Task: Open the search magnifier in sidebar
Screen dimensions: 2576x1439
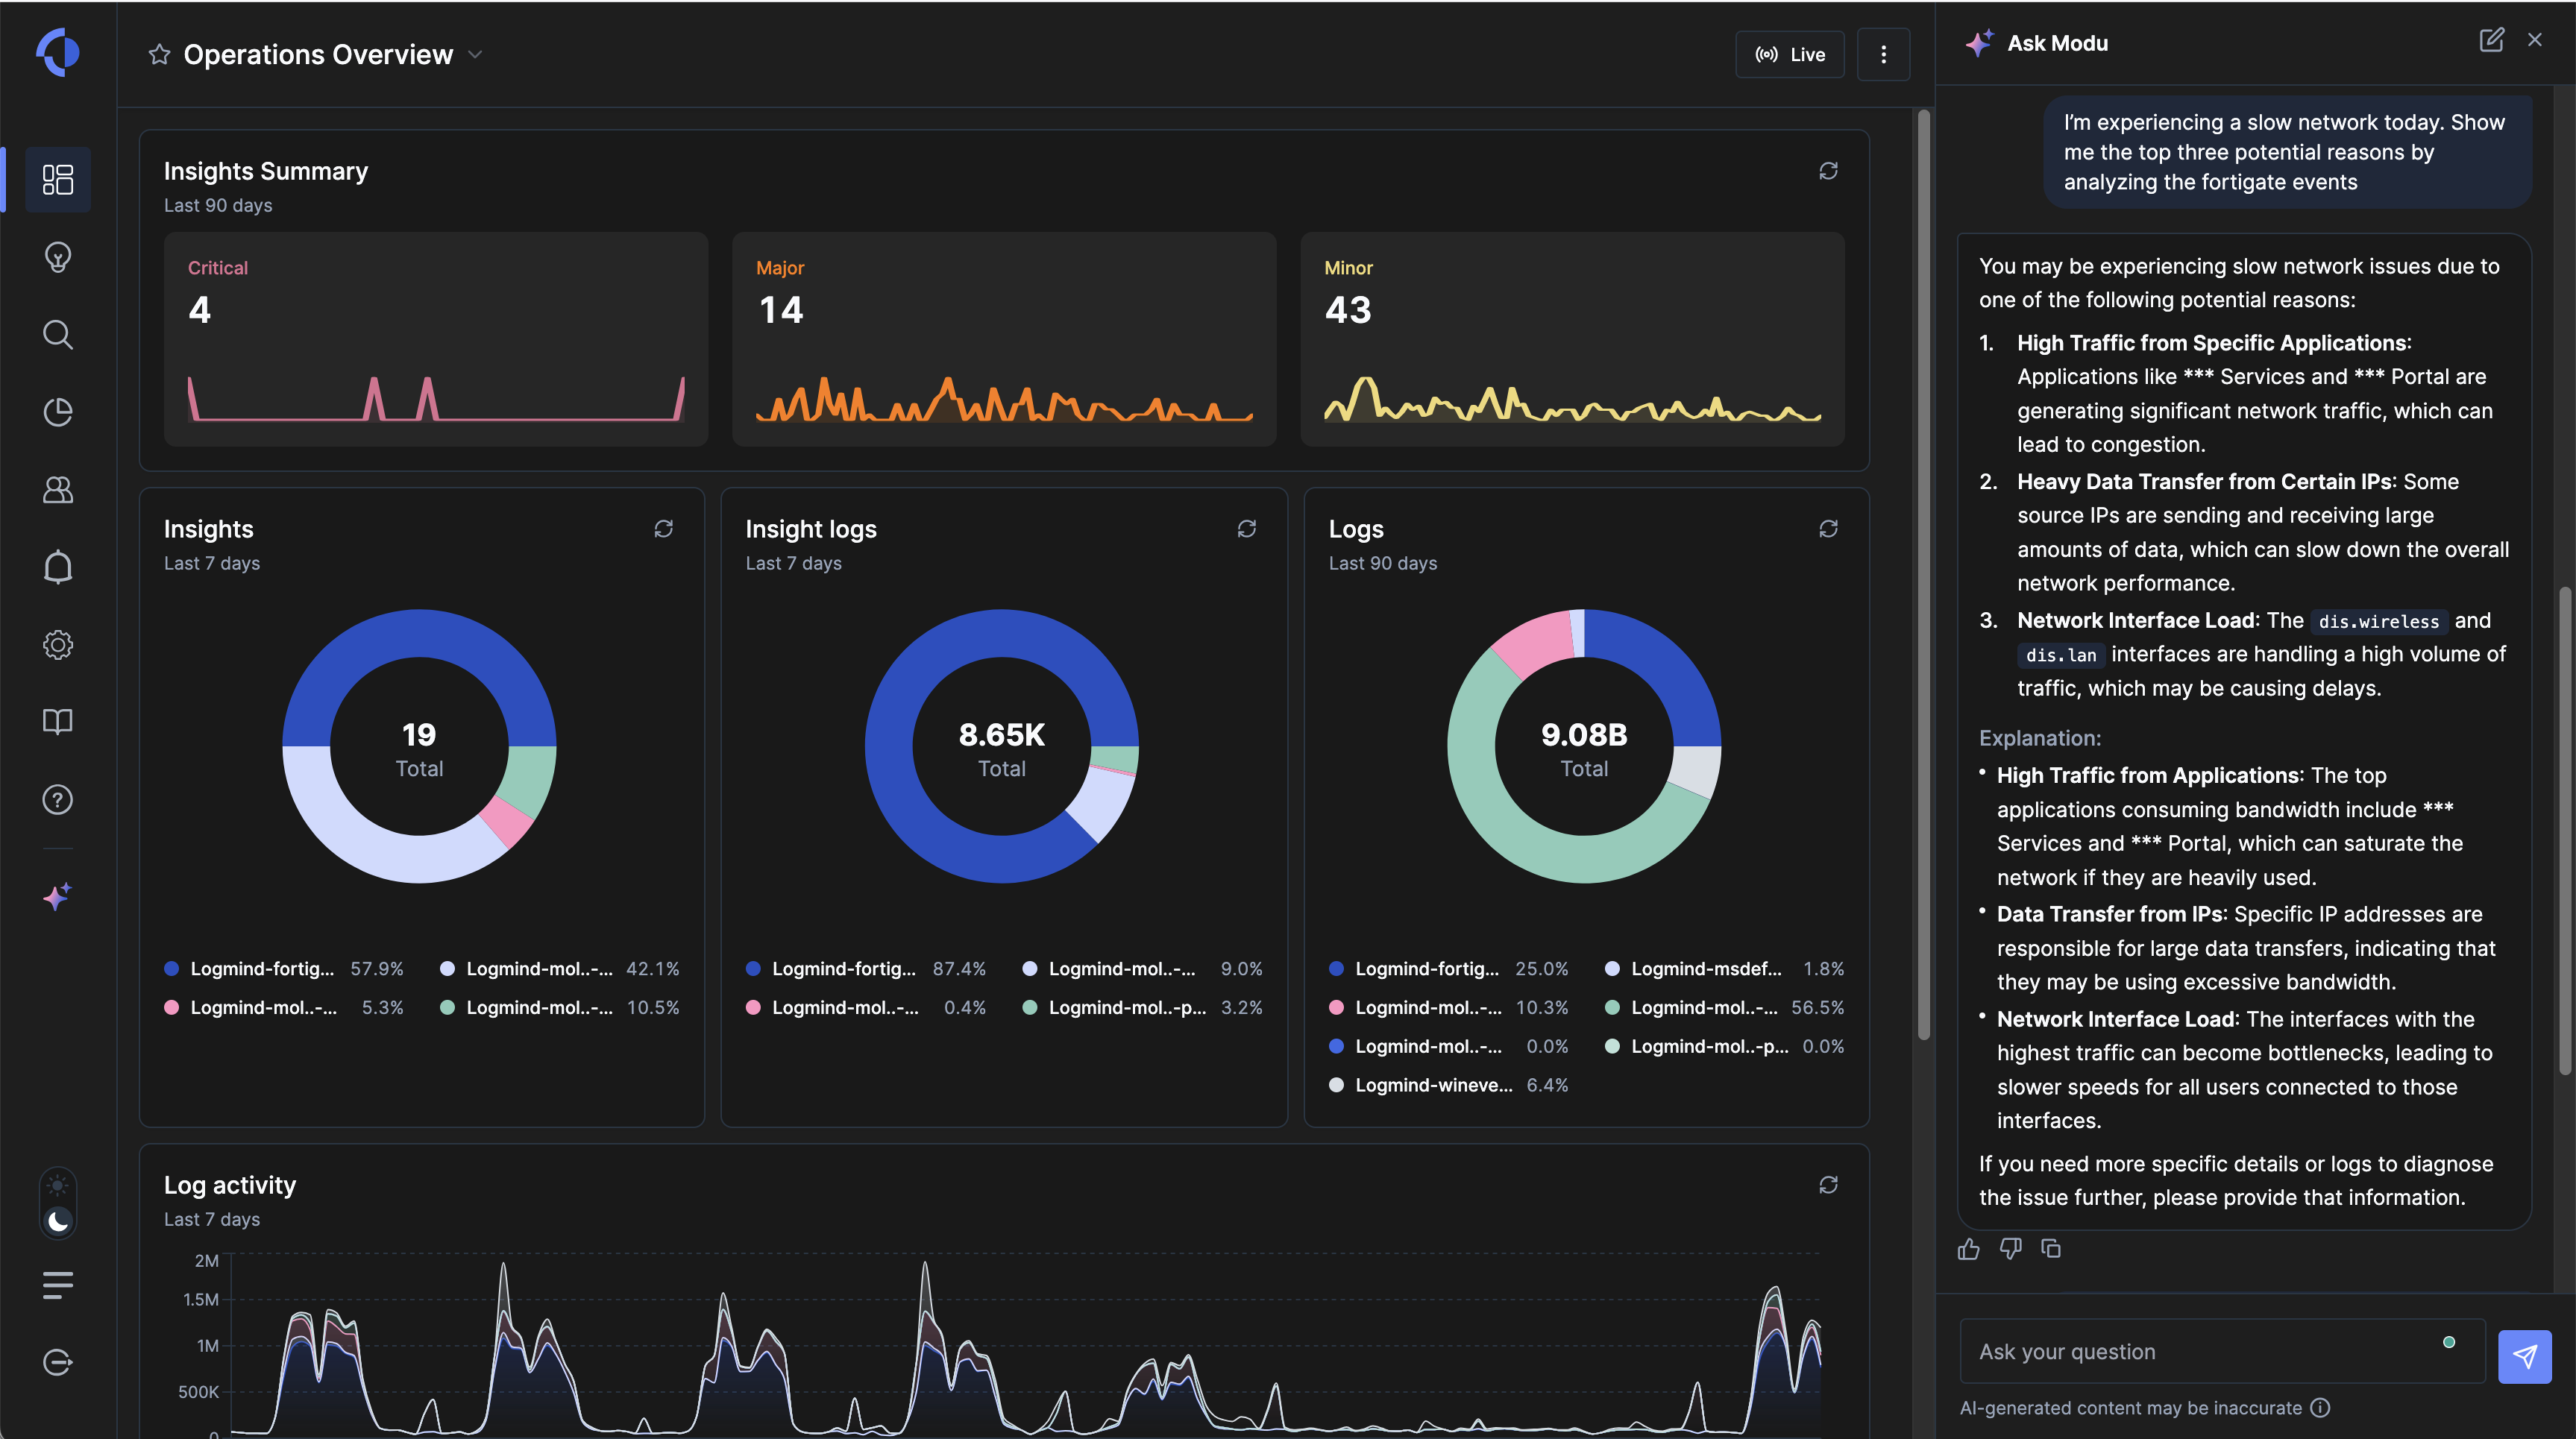Action: point(58,334)
